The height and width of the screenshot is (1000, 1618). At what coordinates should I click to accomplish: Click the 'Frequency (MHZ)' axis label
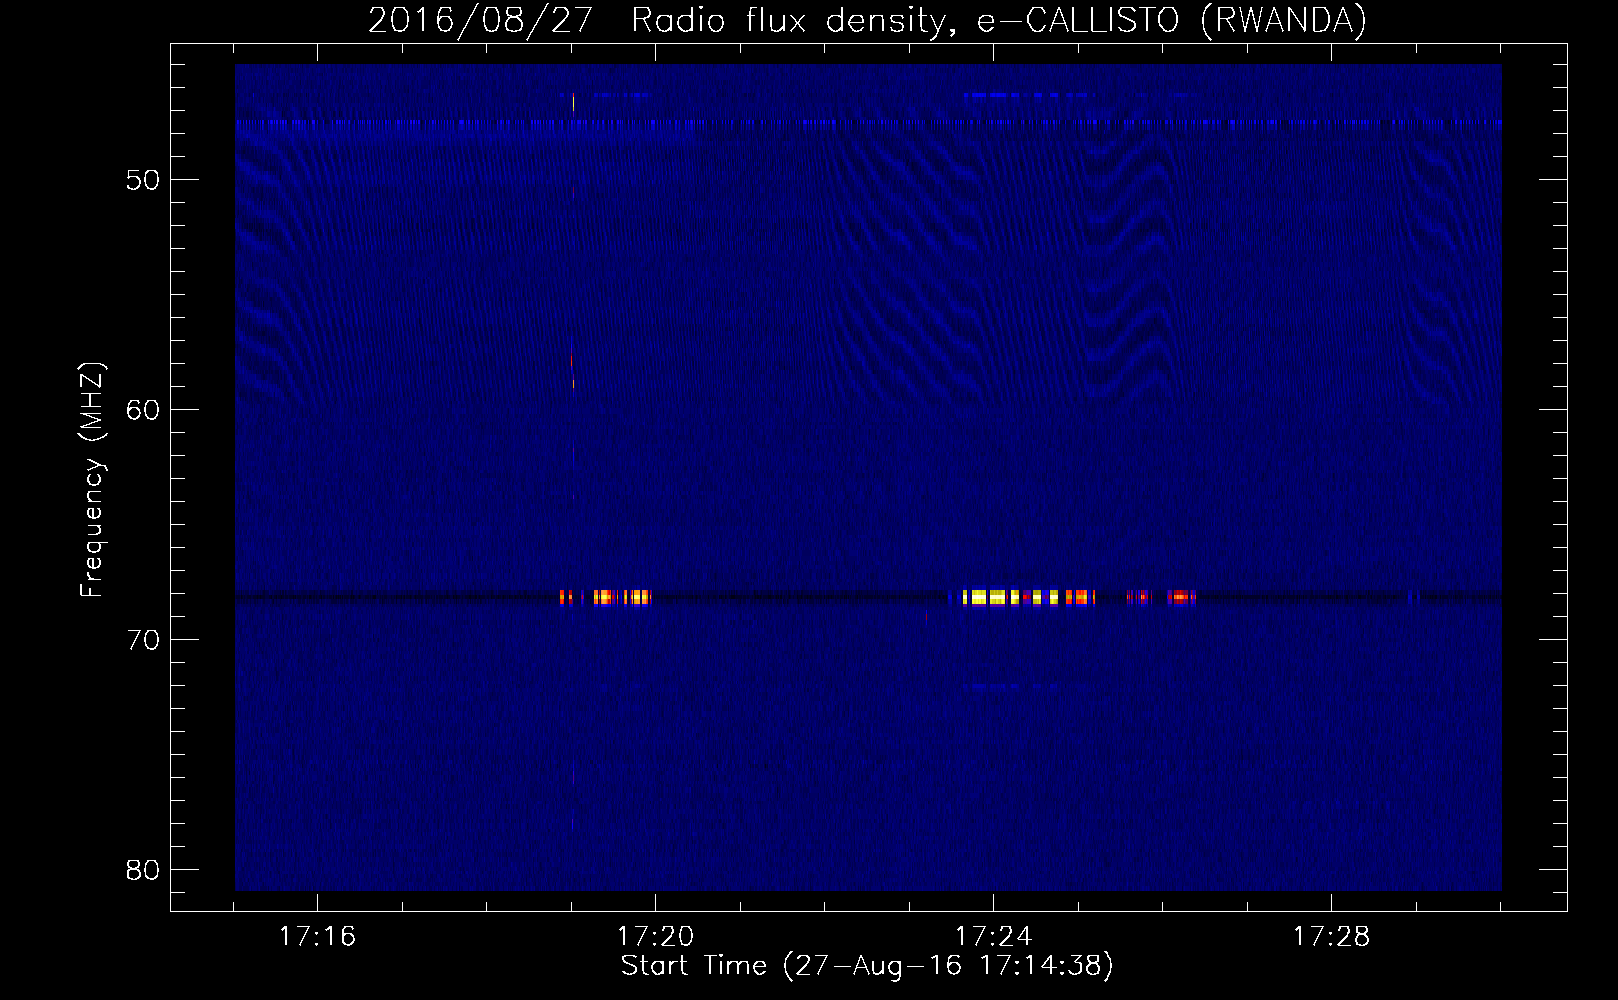[x=92, y=480]
